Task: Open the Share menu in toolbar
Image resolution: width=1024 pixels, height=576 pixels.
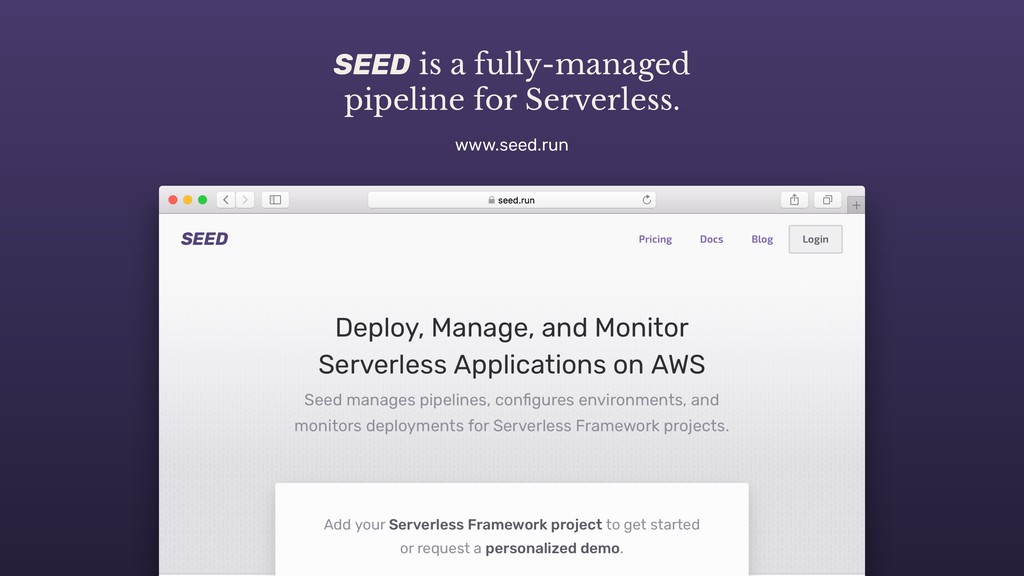Action: (x=794, y=200)
